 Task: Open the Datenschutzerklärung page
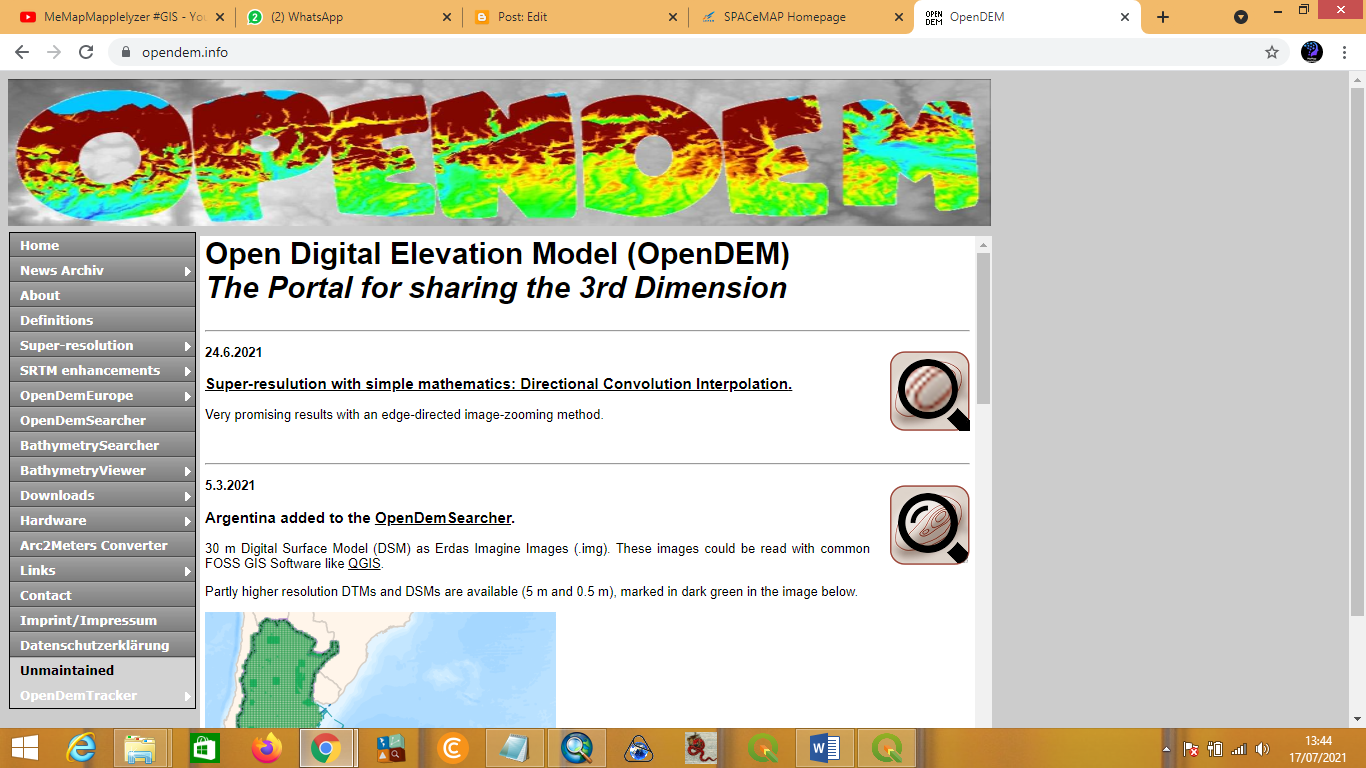(x=102, y=645)
